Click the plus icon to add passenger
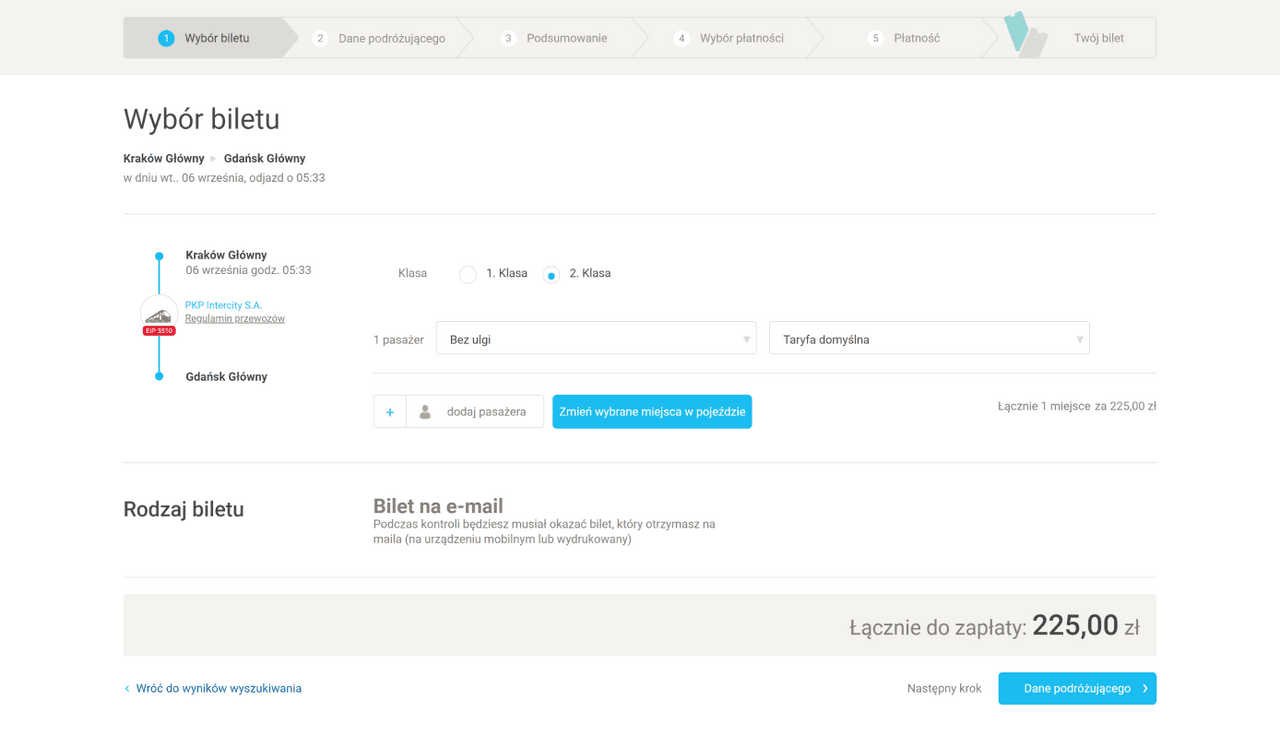Screen dimensions: 1280x738 (390, 412)
